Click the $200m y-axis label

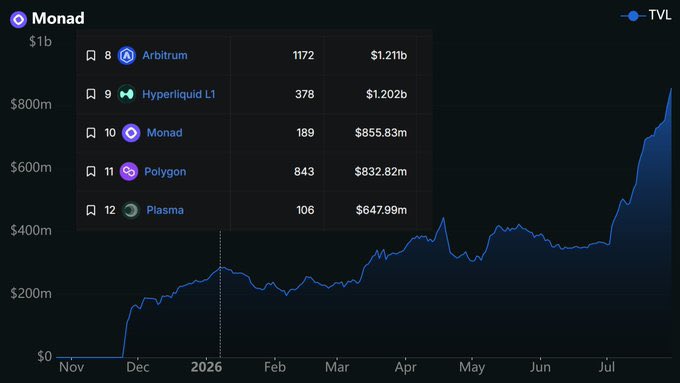point(31,294)
